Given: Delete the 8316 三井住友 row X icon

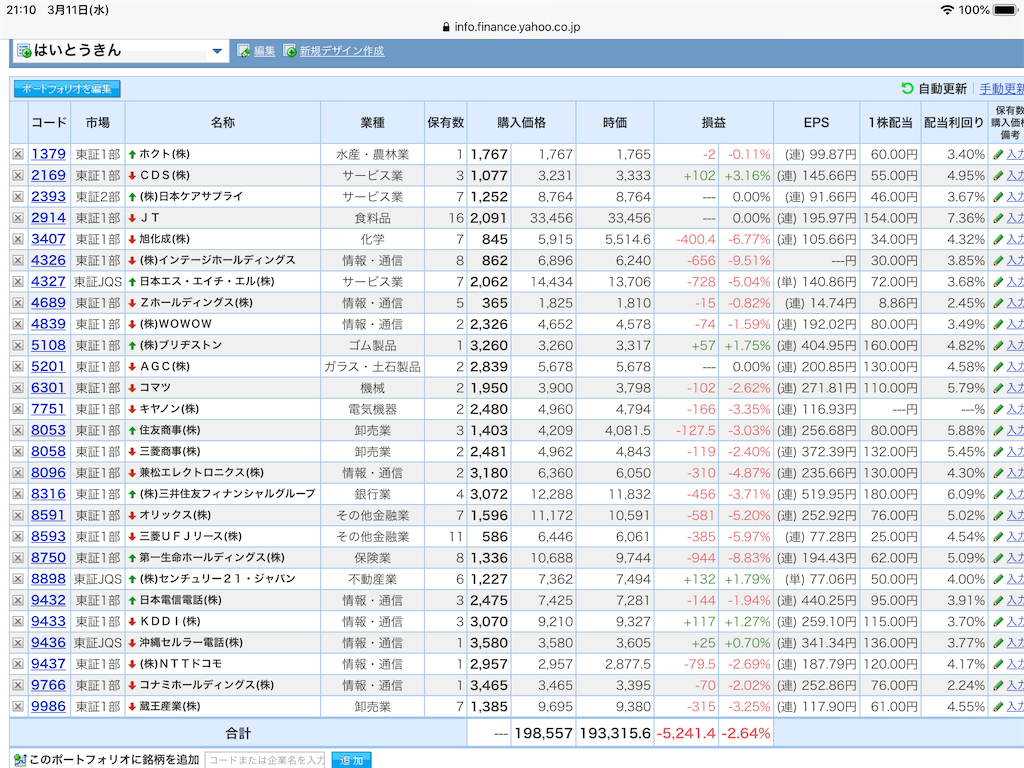Looking at the screenshot, I should pos(18,494).
